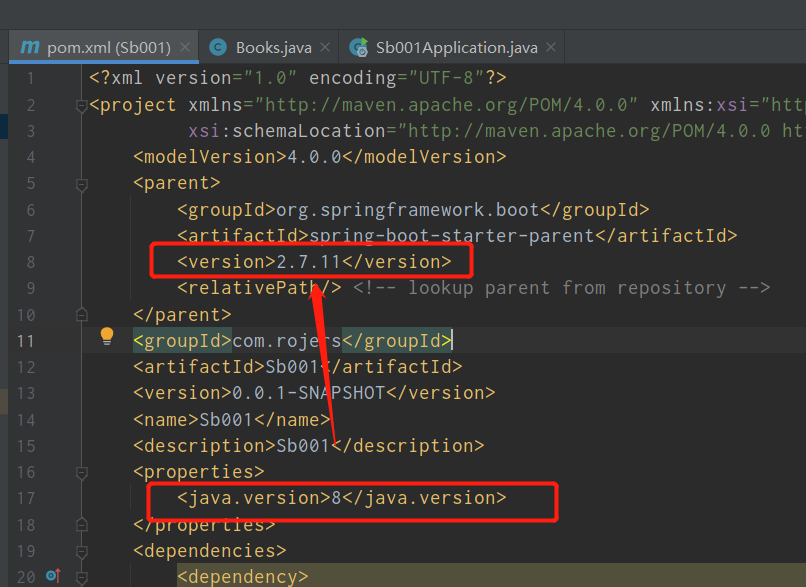
Task: Click line number 11 in the gutter
Action: point(25,341)
